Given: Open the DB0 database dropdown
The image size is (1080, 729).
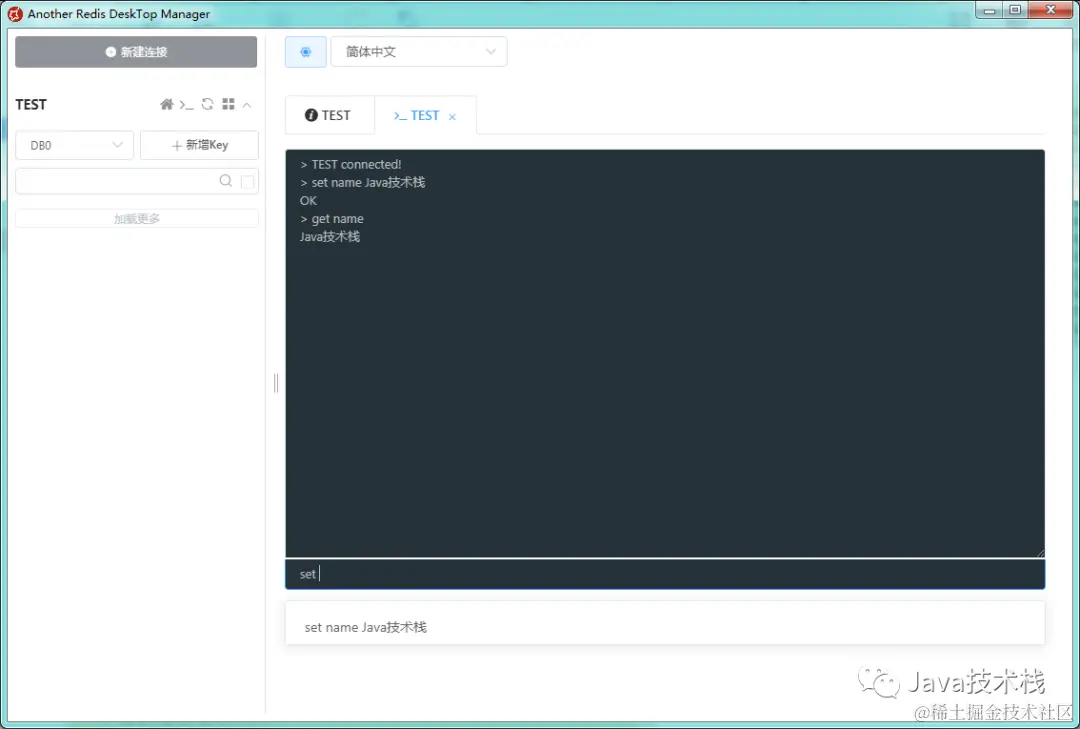Looking at the screenshot, I should point(74,145).
